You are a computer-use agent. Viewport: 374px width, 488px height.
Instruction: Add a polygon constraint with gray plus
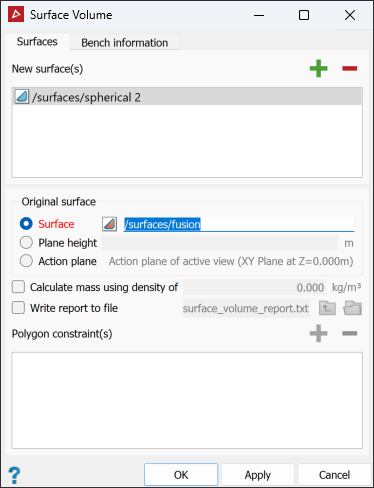318,333
